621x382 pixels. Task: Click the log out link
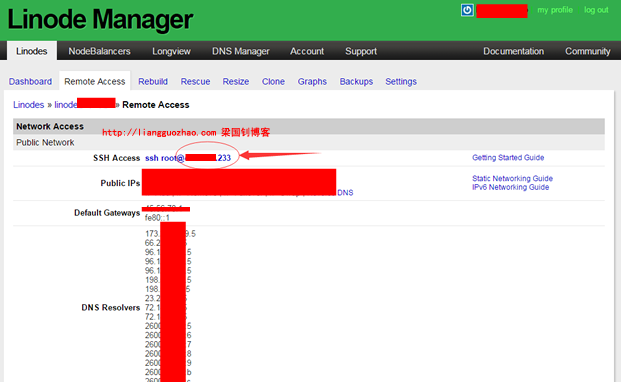click(x=596, y=10)
